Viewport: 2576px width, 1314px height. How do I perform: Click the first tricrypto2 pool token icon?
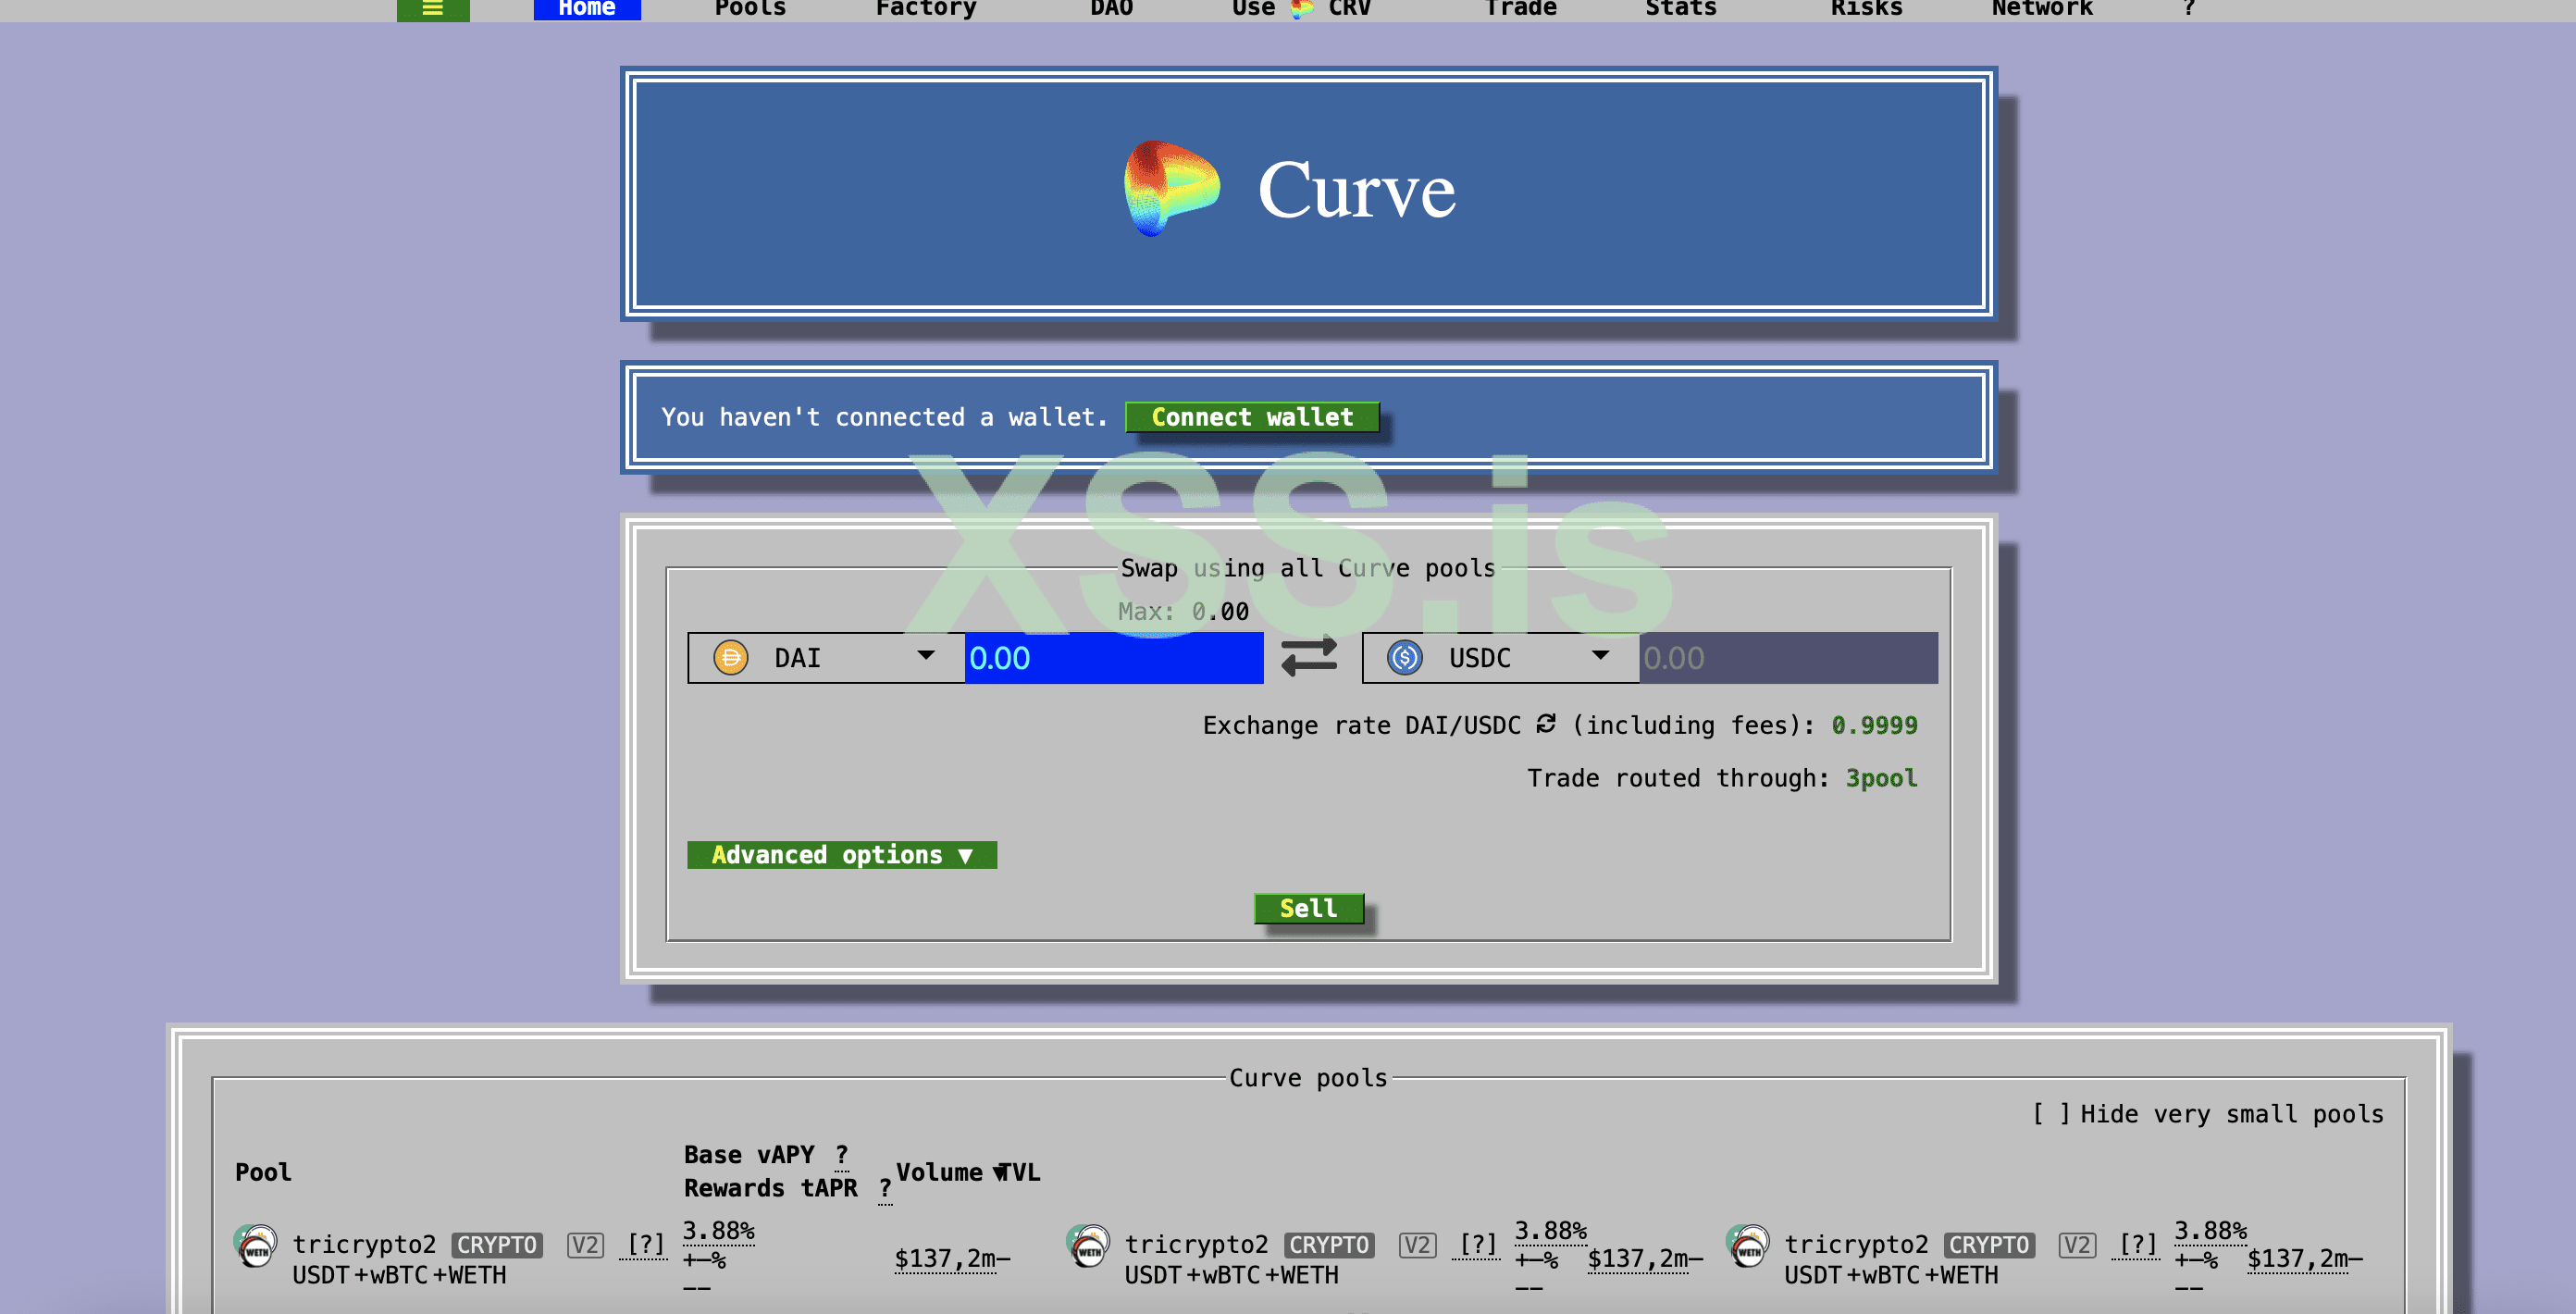tap(255, 1246)
